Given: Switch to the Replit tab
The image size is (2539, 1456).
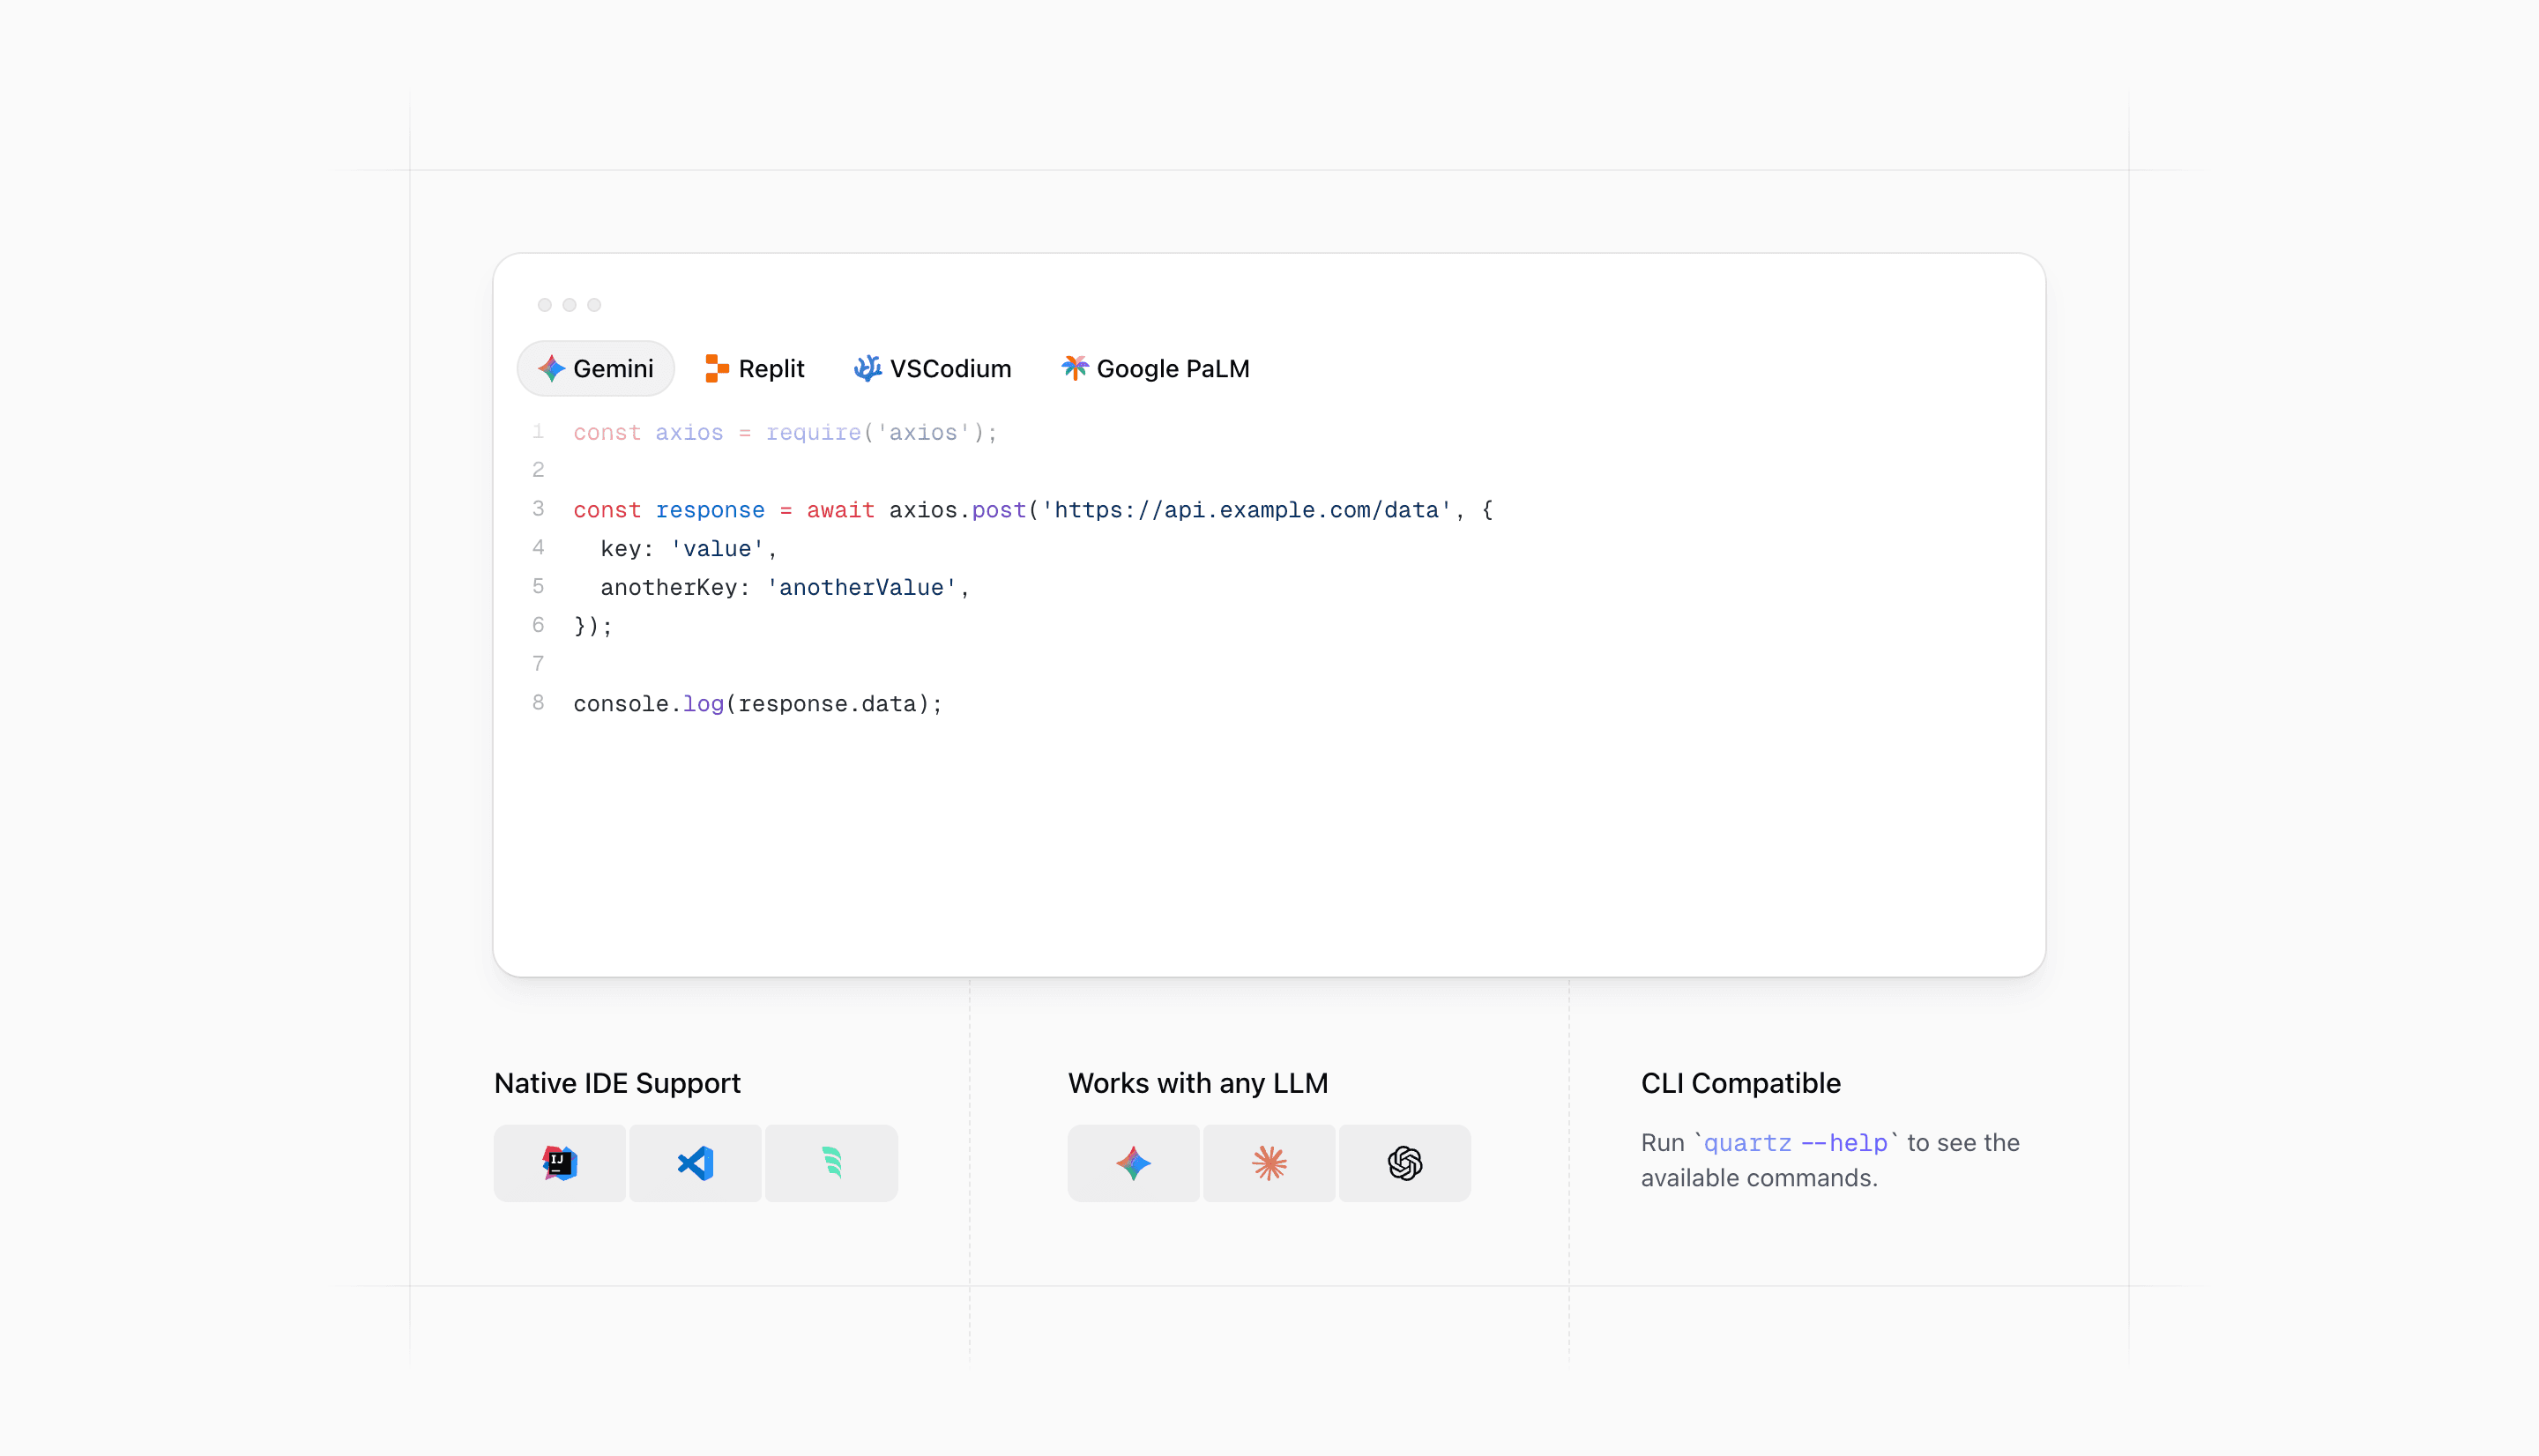Looking at the screenshot, I should [x=754, y=368].
